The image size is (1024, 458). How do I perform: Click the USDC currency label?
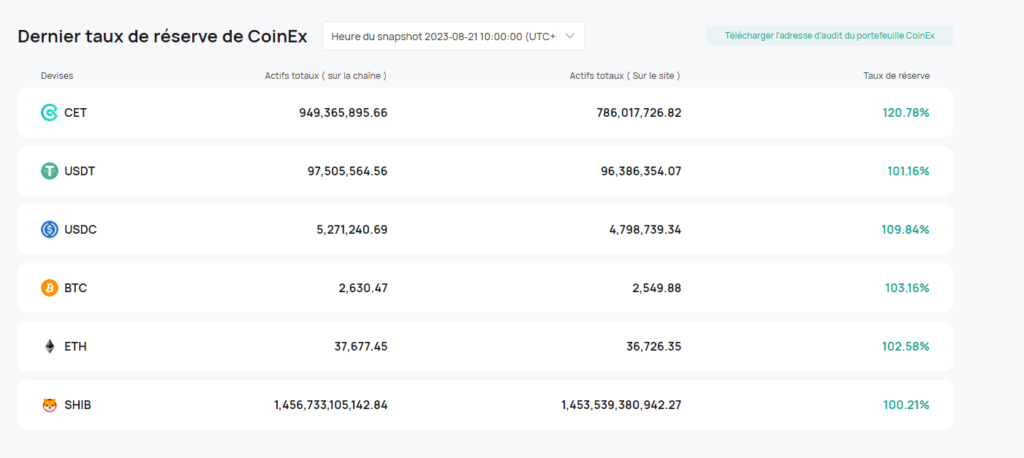80,229
